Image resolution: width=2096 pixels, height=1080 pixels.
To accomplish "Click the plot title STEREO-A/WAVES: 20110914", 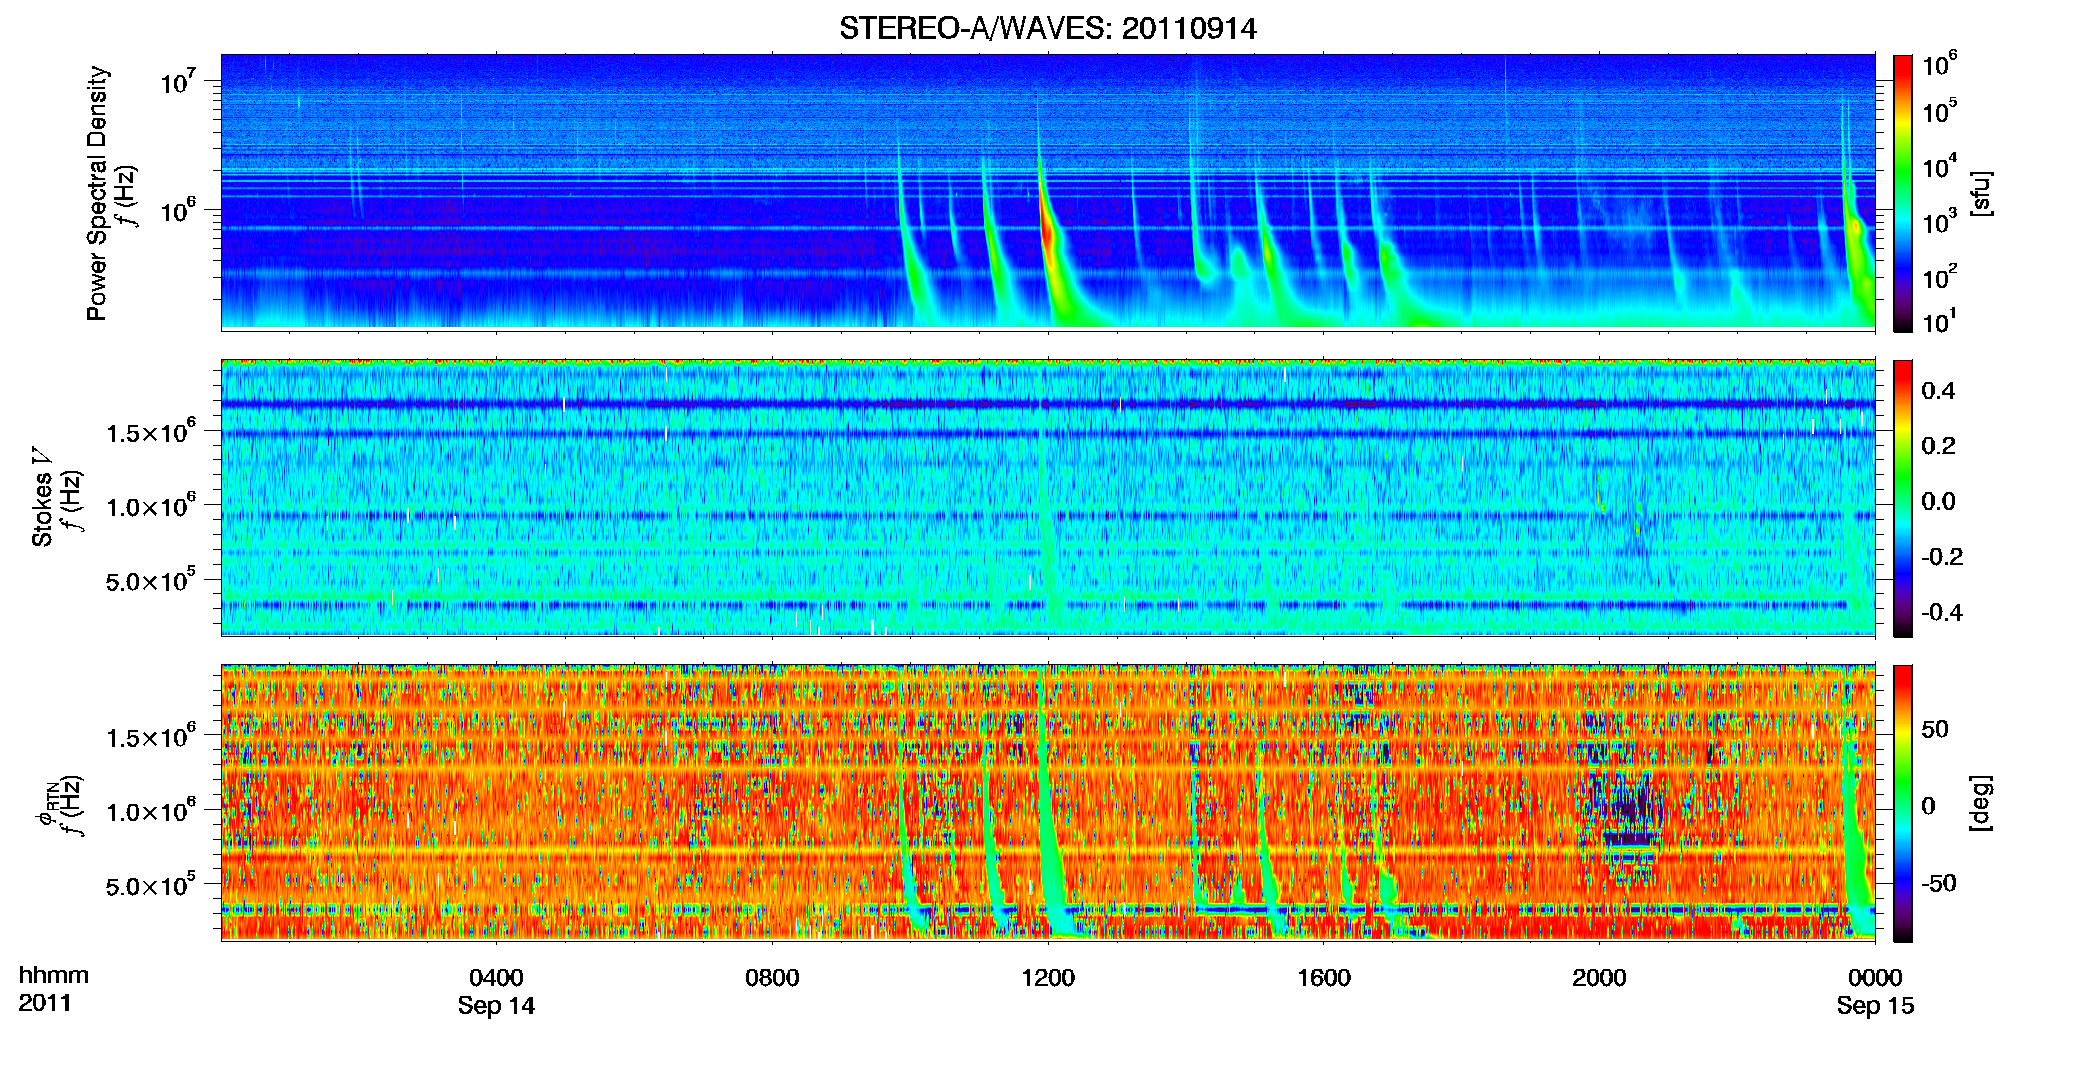I will pos(1047,28).
